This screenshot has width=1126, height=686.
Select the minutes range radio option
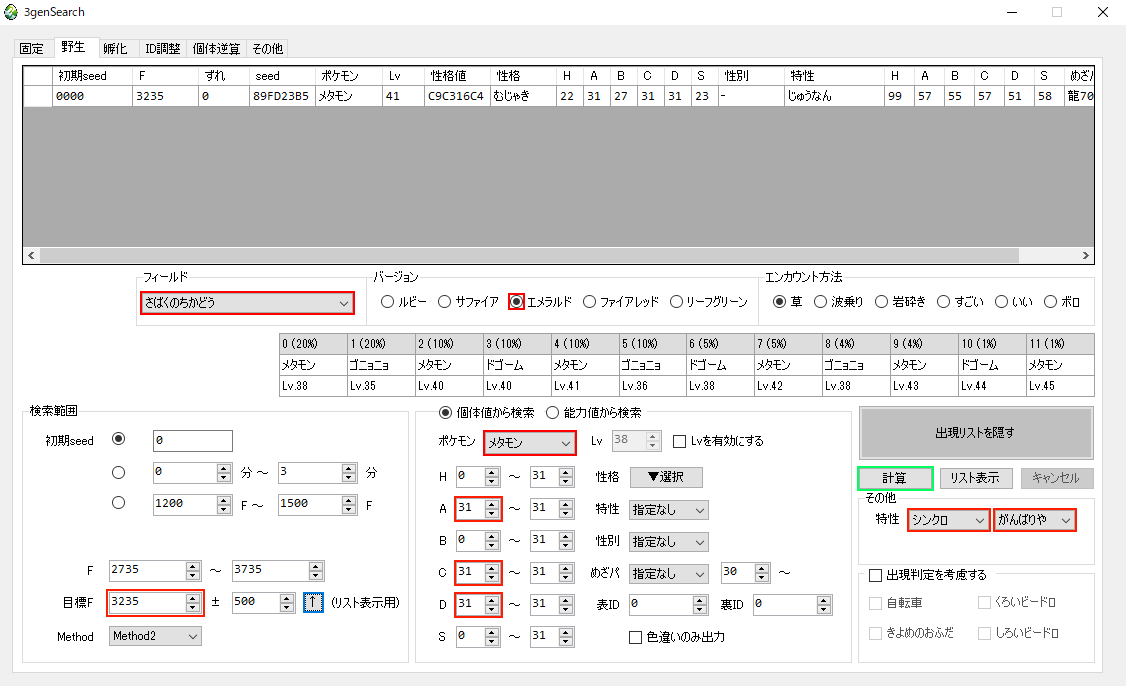(x=118, y=472)
